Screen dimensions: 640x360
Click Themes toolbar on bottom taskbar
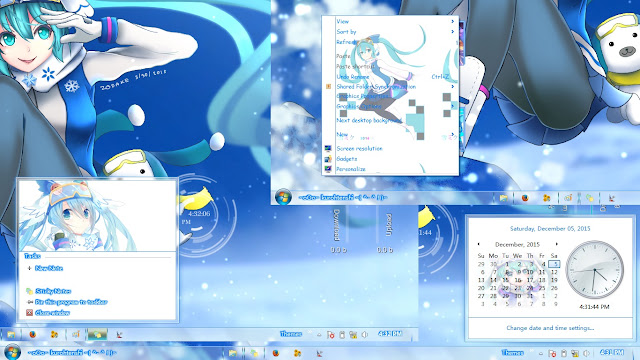point(512,353)
